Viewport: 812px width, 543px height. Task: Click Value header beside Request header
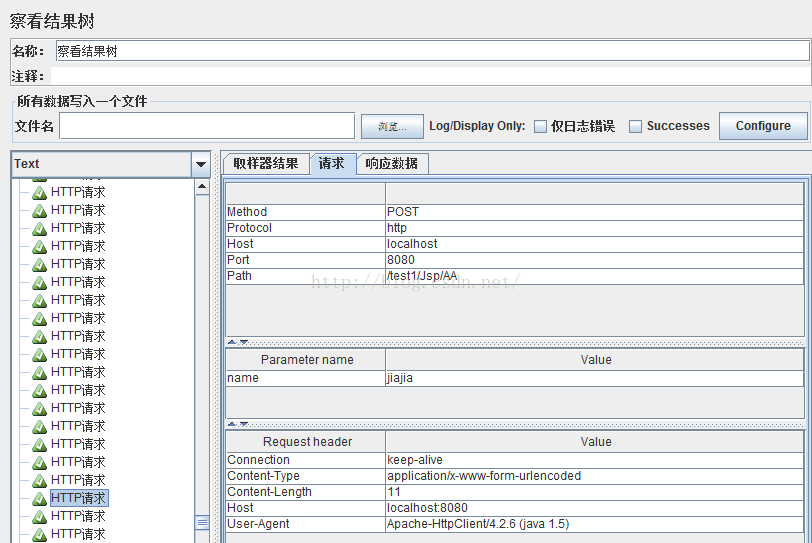[x=595, y=442]
